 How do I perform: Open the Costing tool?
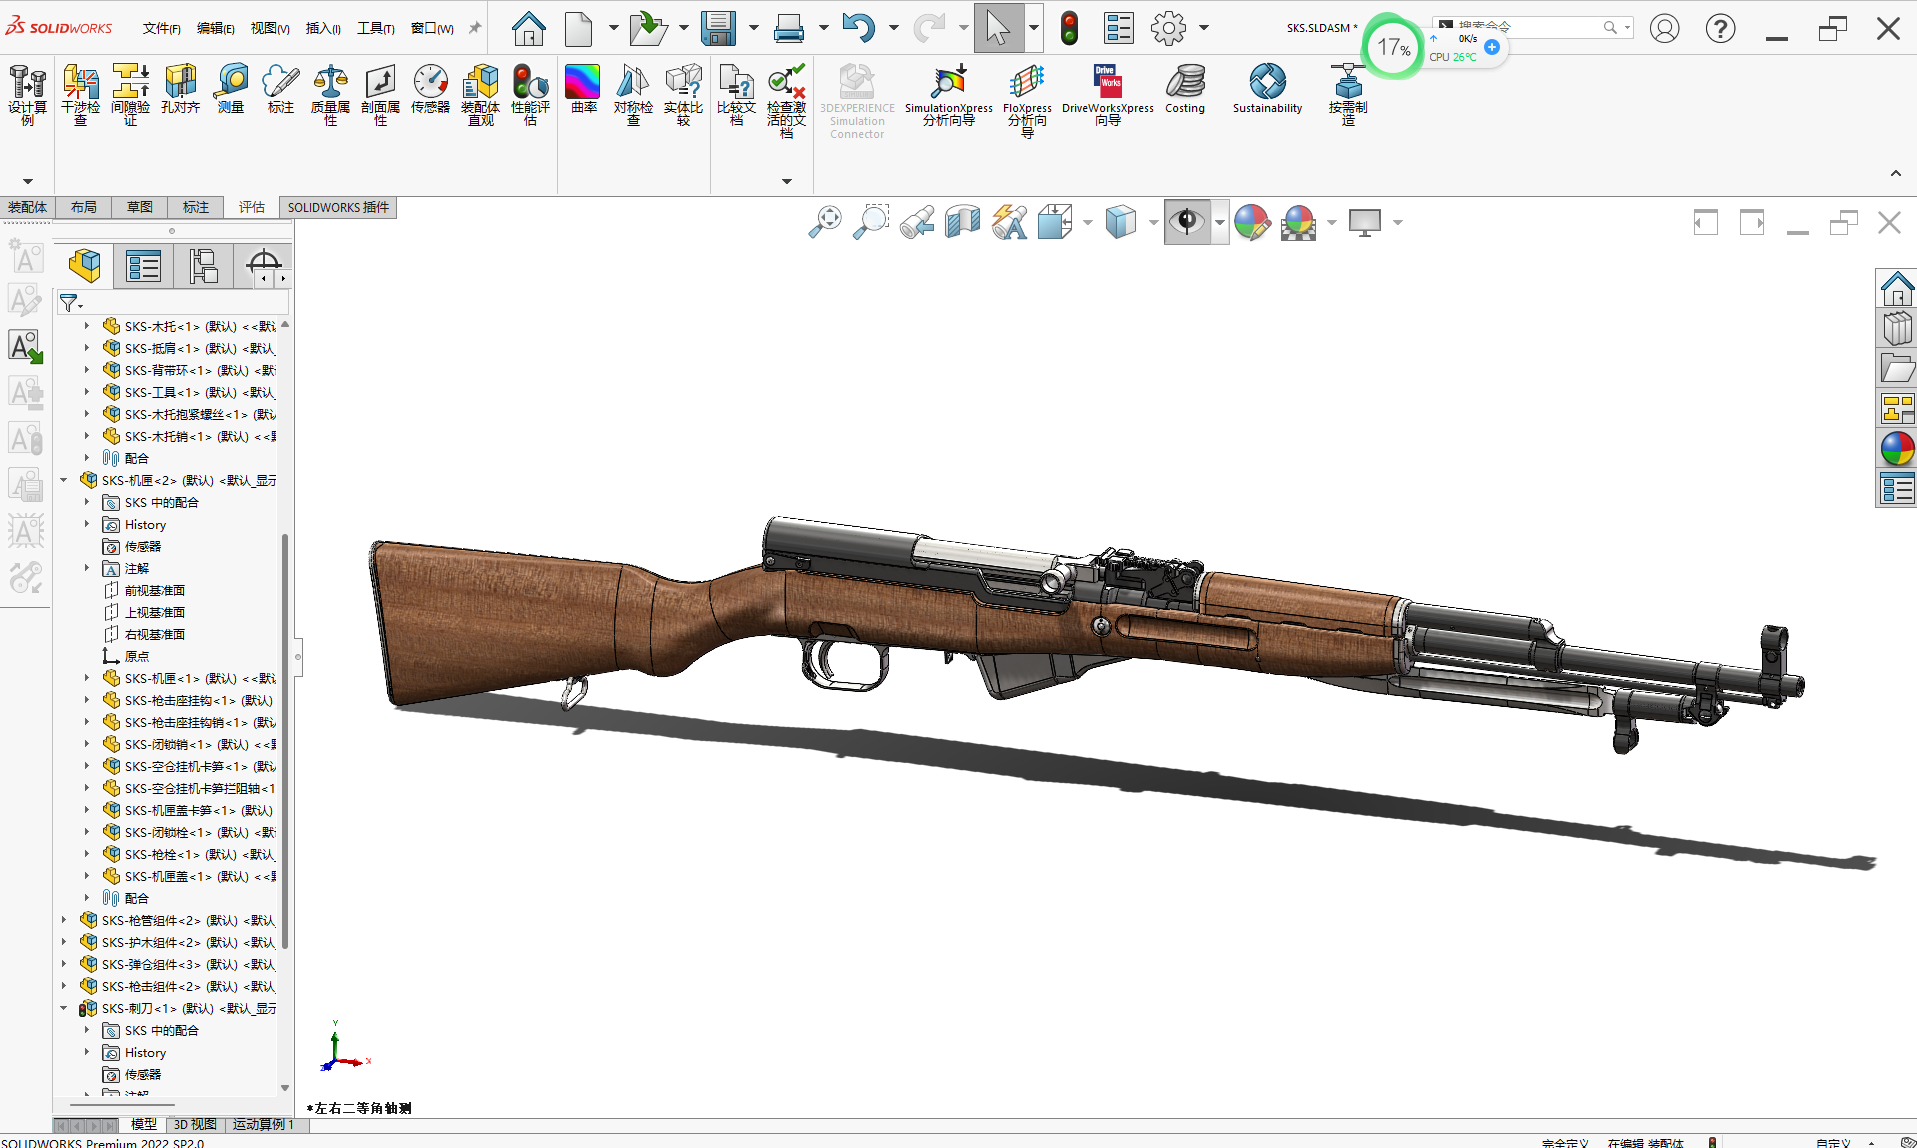click(x=1185, y=89)
